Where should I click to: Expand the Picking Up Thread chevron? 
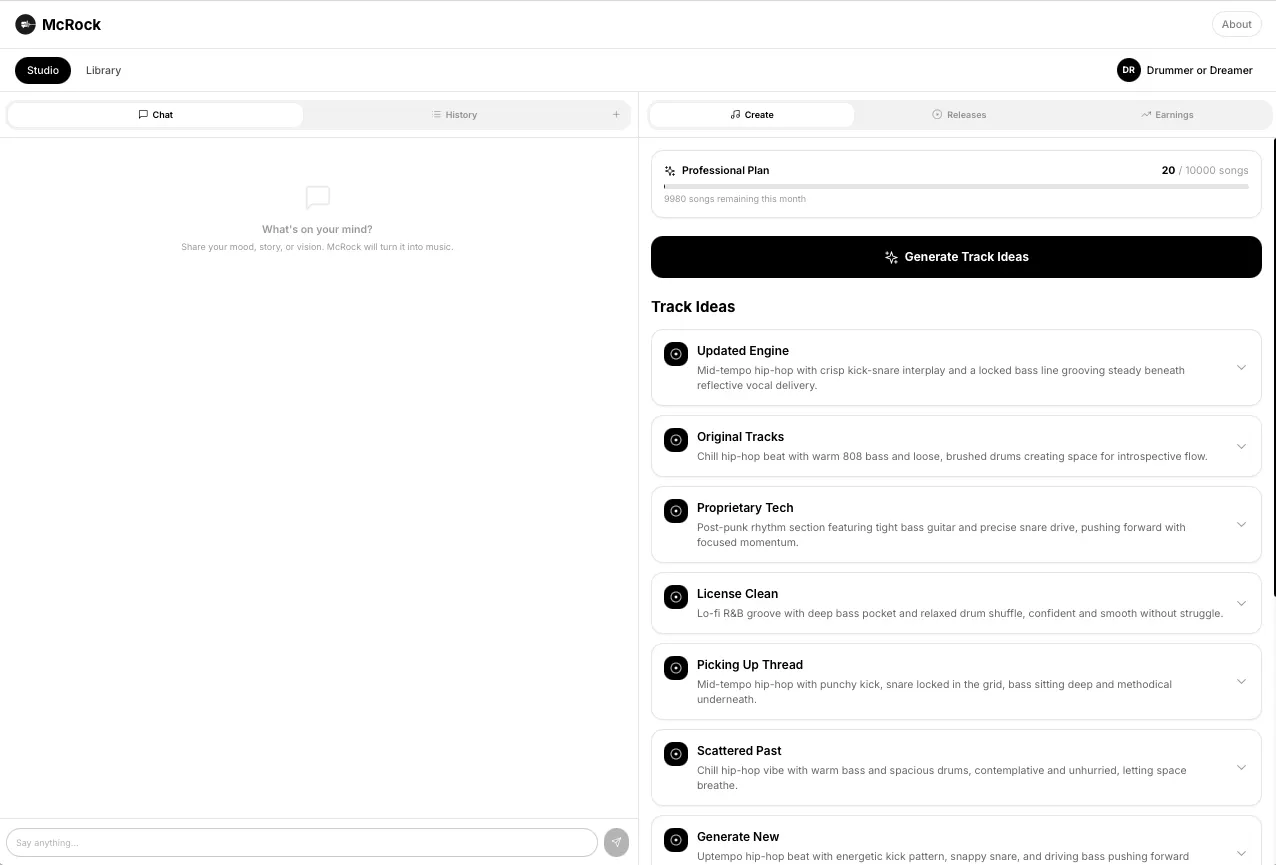1241,681
